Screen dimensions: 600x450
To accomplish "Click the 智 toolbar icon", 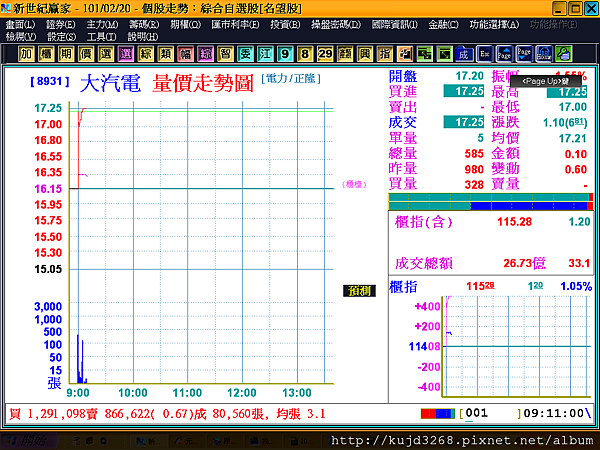I will pos(225,54).
